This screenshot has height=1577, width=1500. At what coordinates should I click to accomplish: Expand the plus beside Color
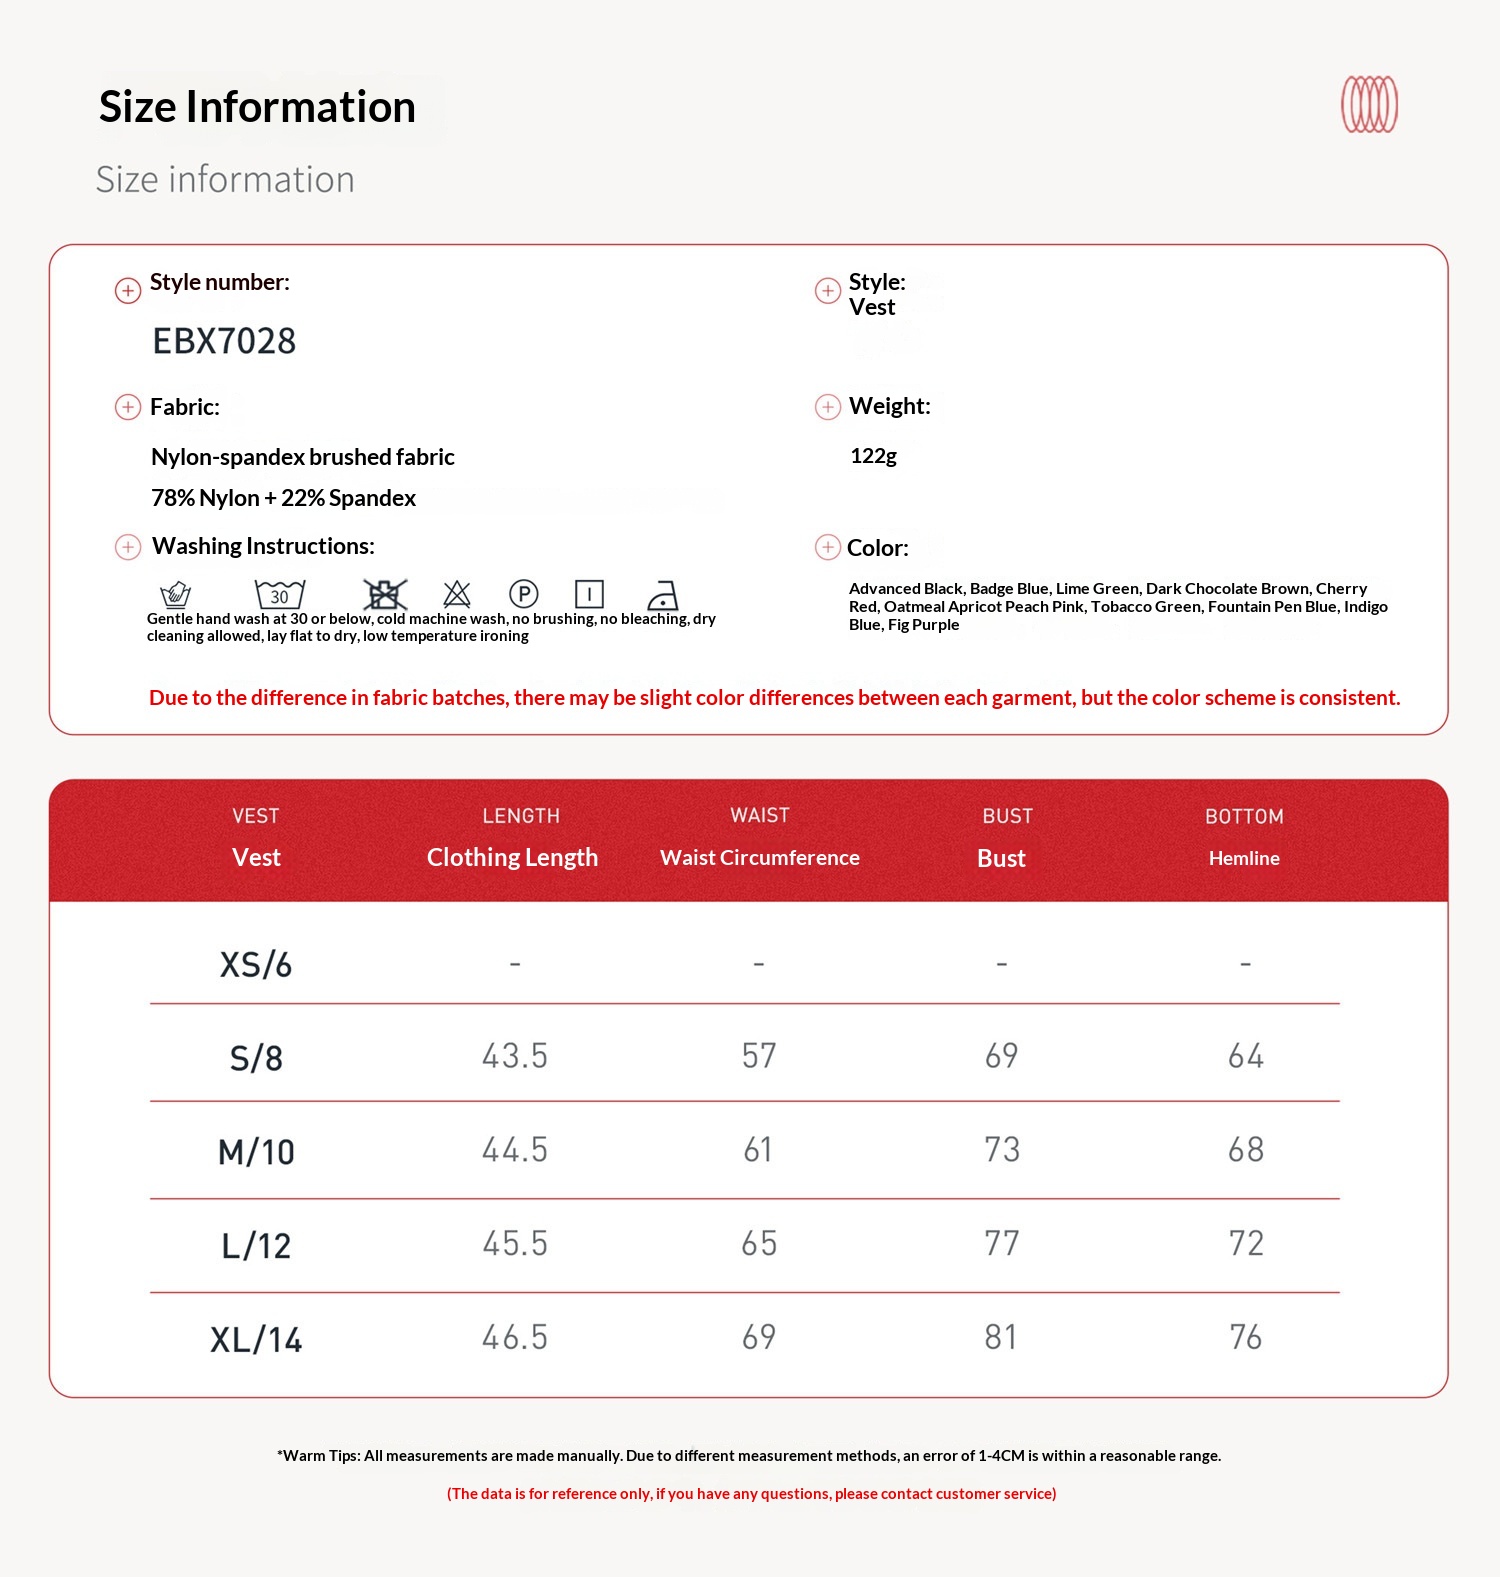[828, 547]
